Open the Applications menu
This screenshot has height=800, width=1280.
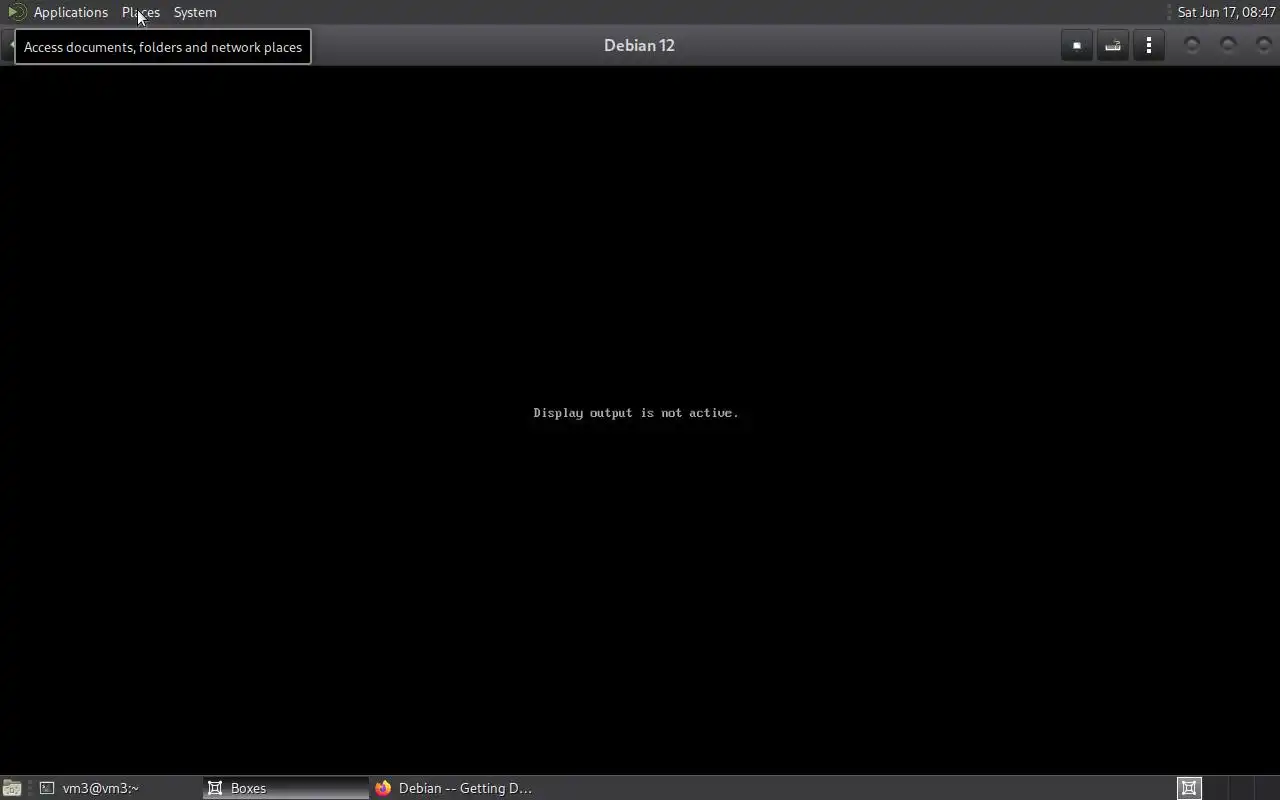coord(70,12)
